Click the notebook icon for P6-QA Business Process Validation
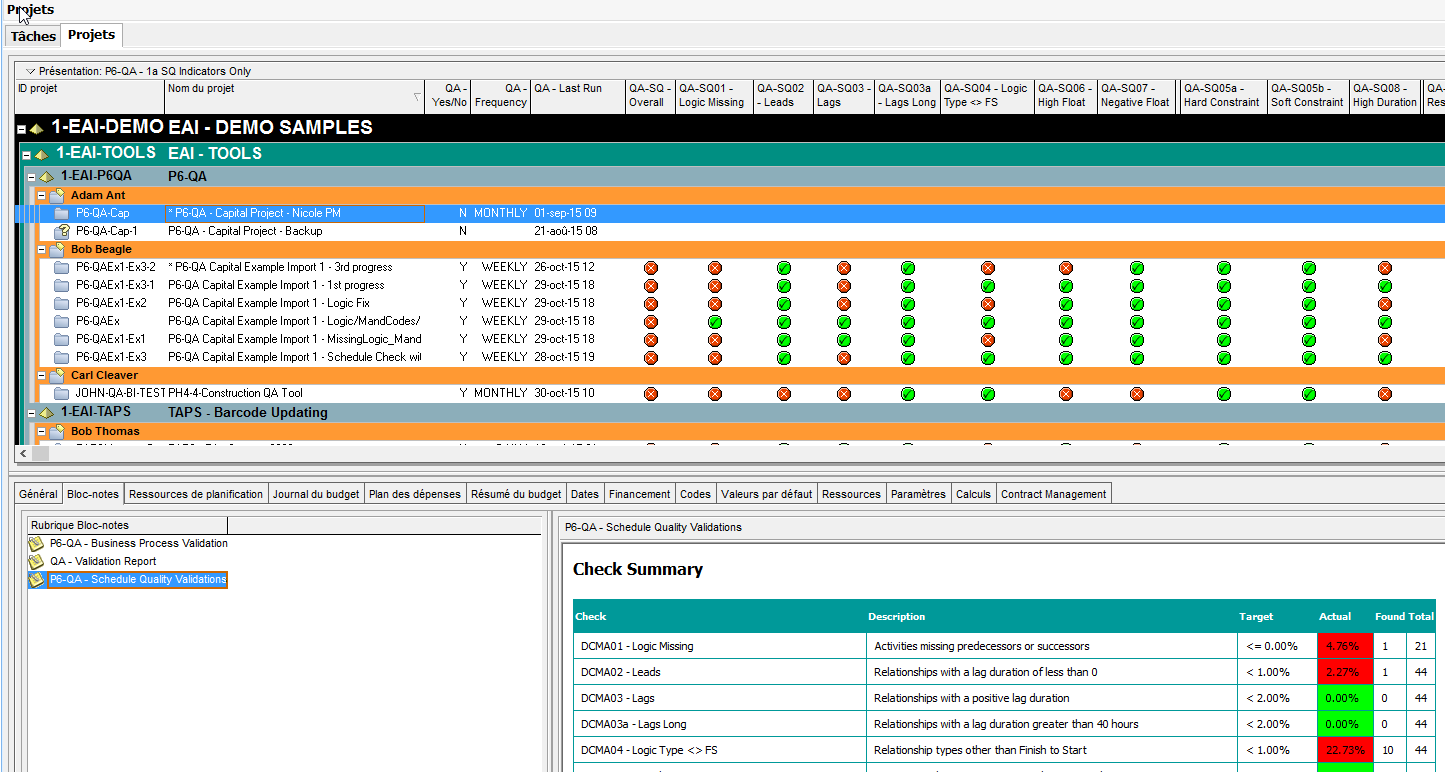The height and width of the screenshot is (772, 1445). (37, 543)
